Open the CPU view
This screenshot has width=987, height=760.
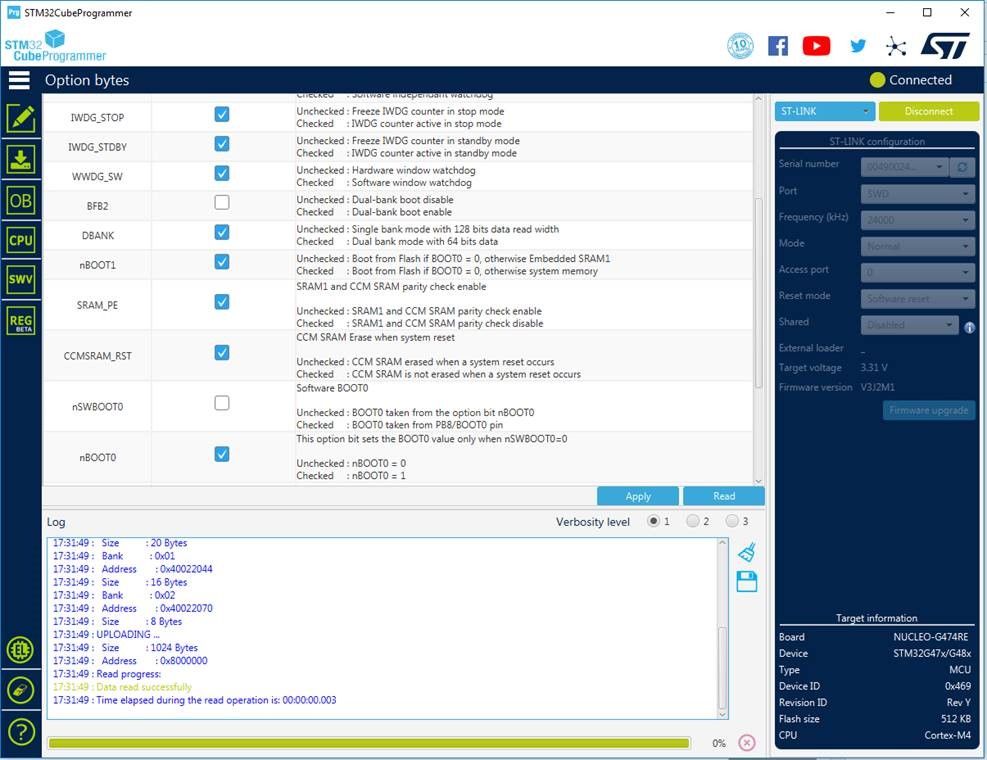21,240
